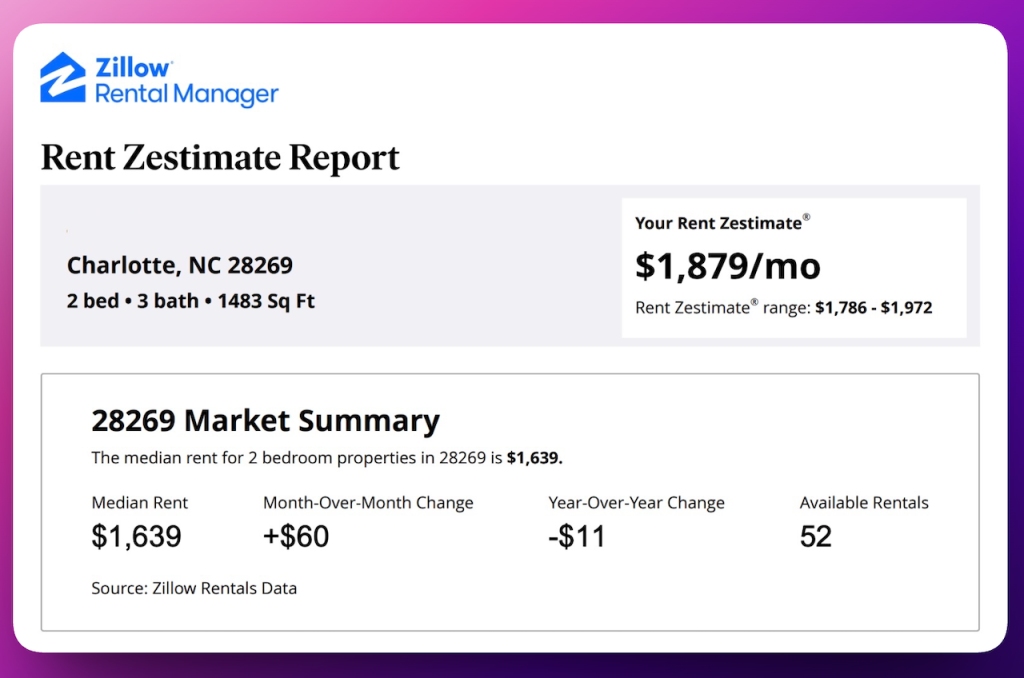
Task: Click the Month-Over-Month Change label
Action: click(368, 503)
